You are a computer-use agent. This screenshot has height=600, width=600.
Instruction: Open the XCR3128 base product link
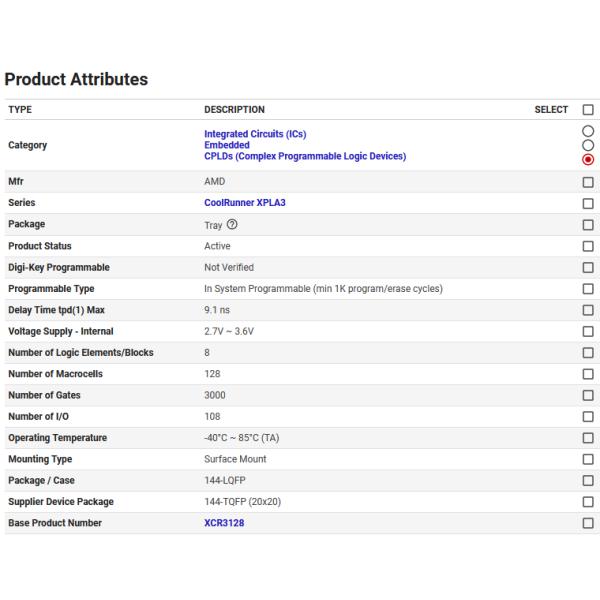pos(224,523)
